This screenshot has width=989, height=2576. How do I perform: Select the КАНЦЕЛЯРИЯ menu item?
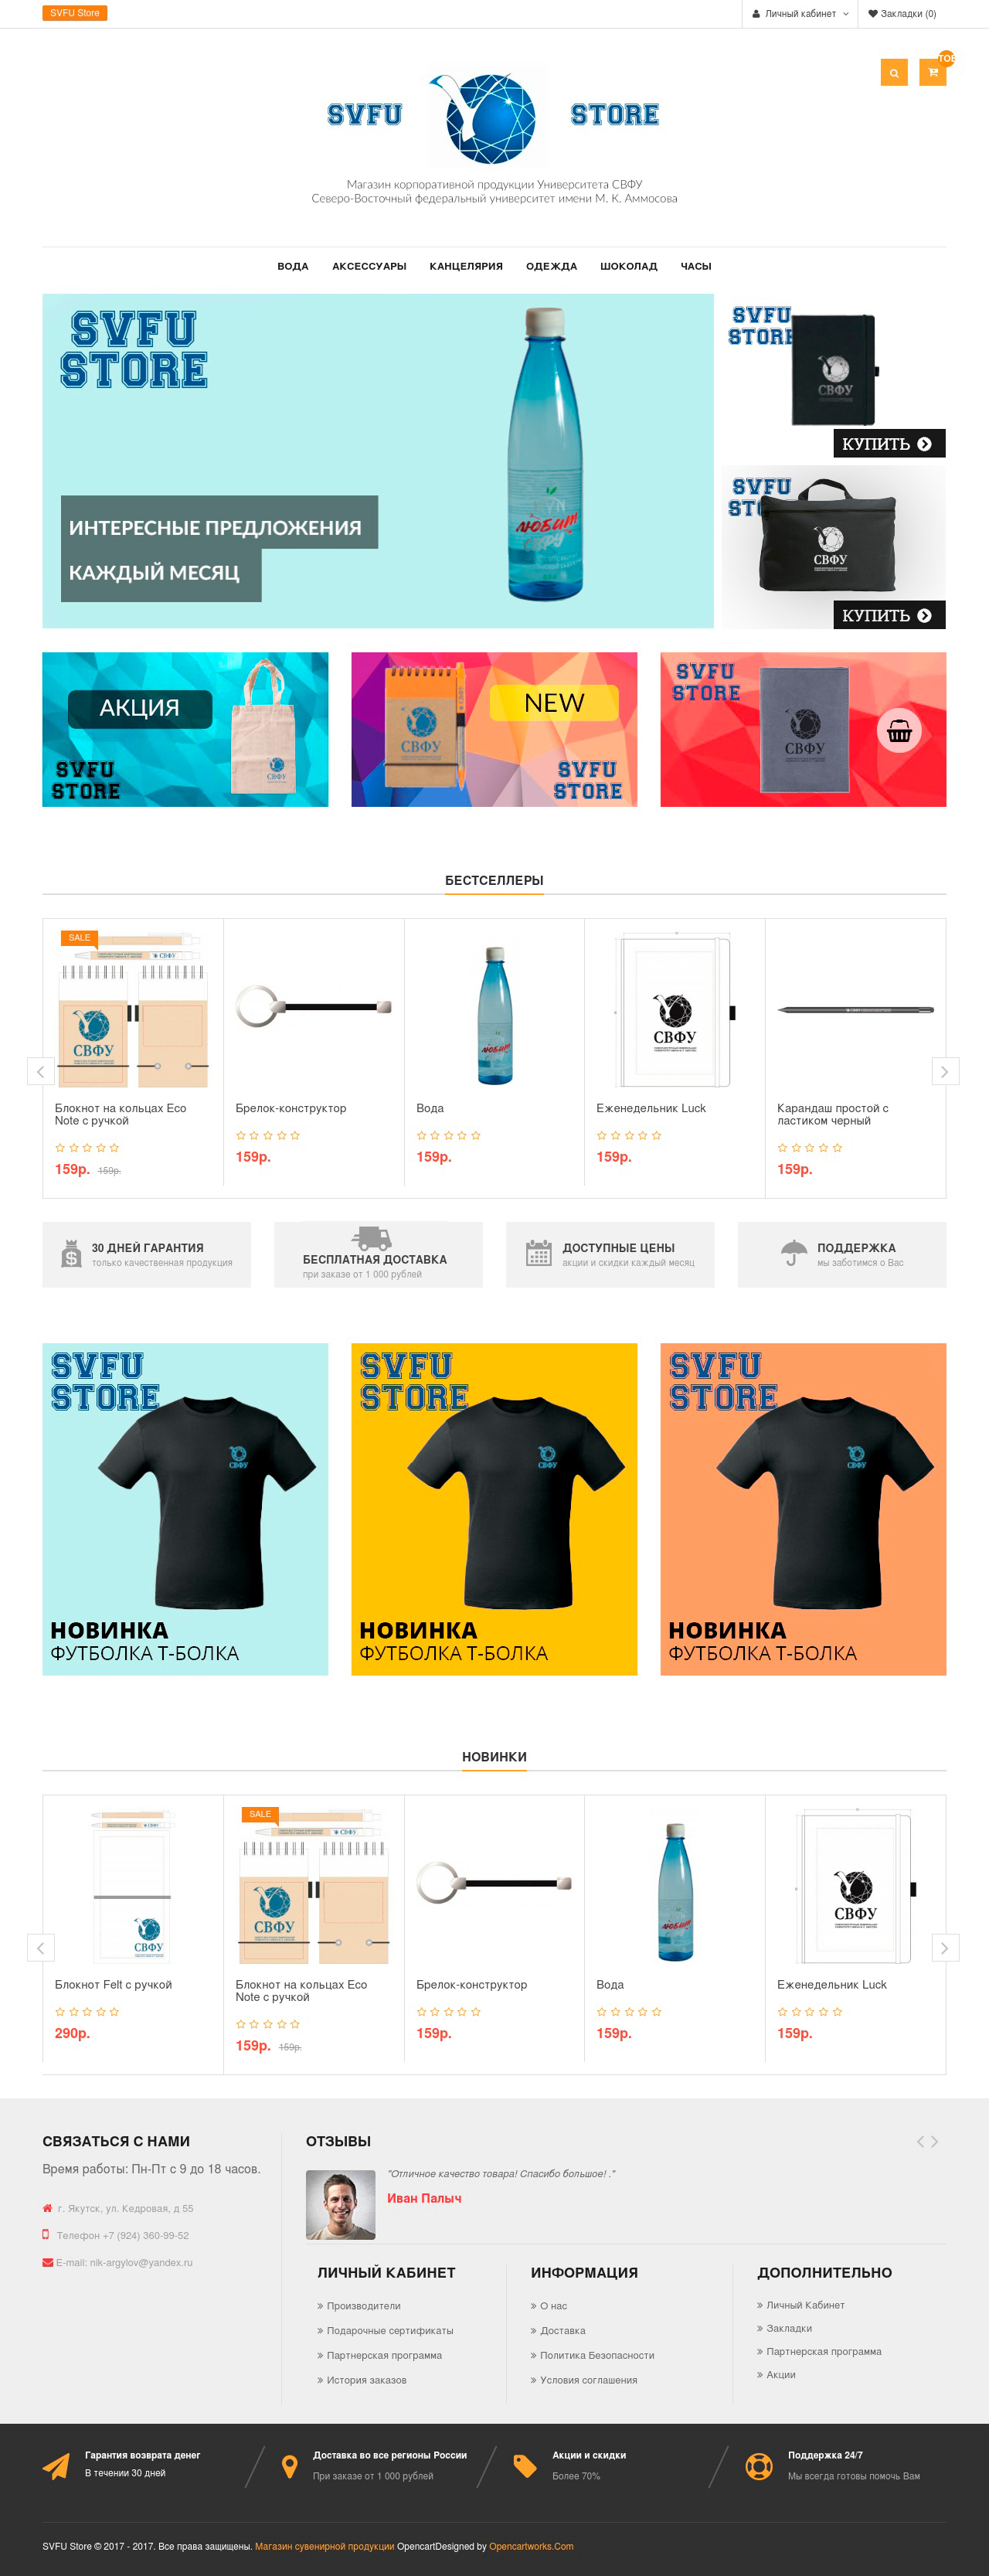[x=466, y=266]
